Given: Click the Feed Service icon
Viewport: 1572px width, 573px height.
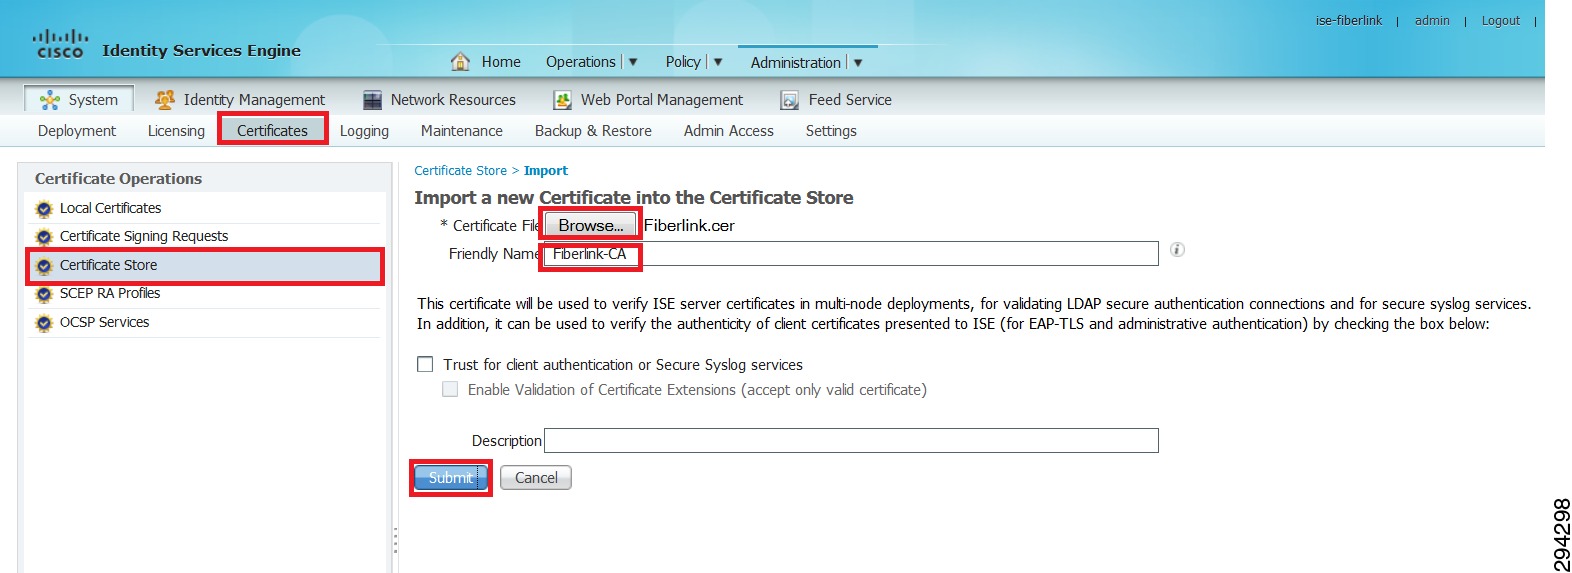Looking at the screenshot, I should 790,99.
